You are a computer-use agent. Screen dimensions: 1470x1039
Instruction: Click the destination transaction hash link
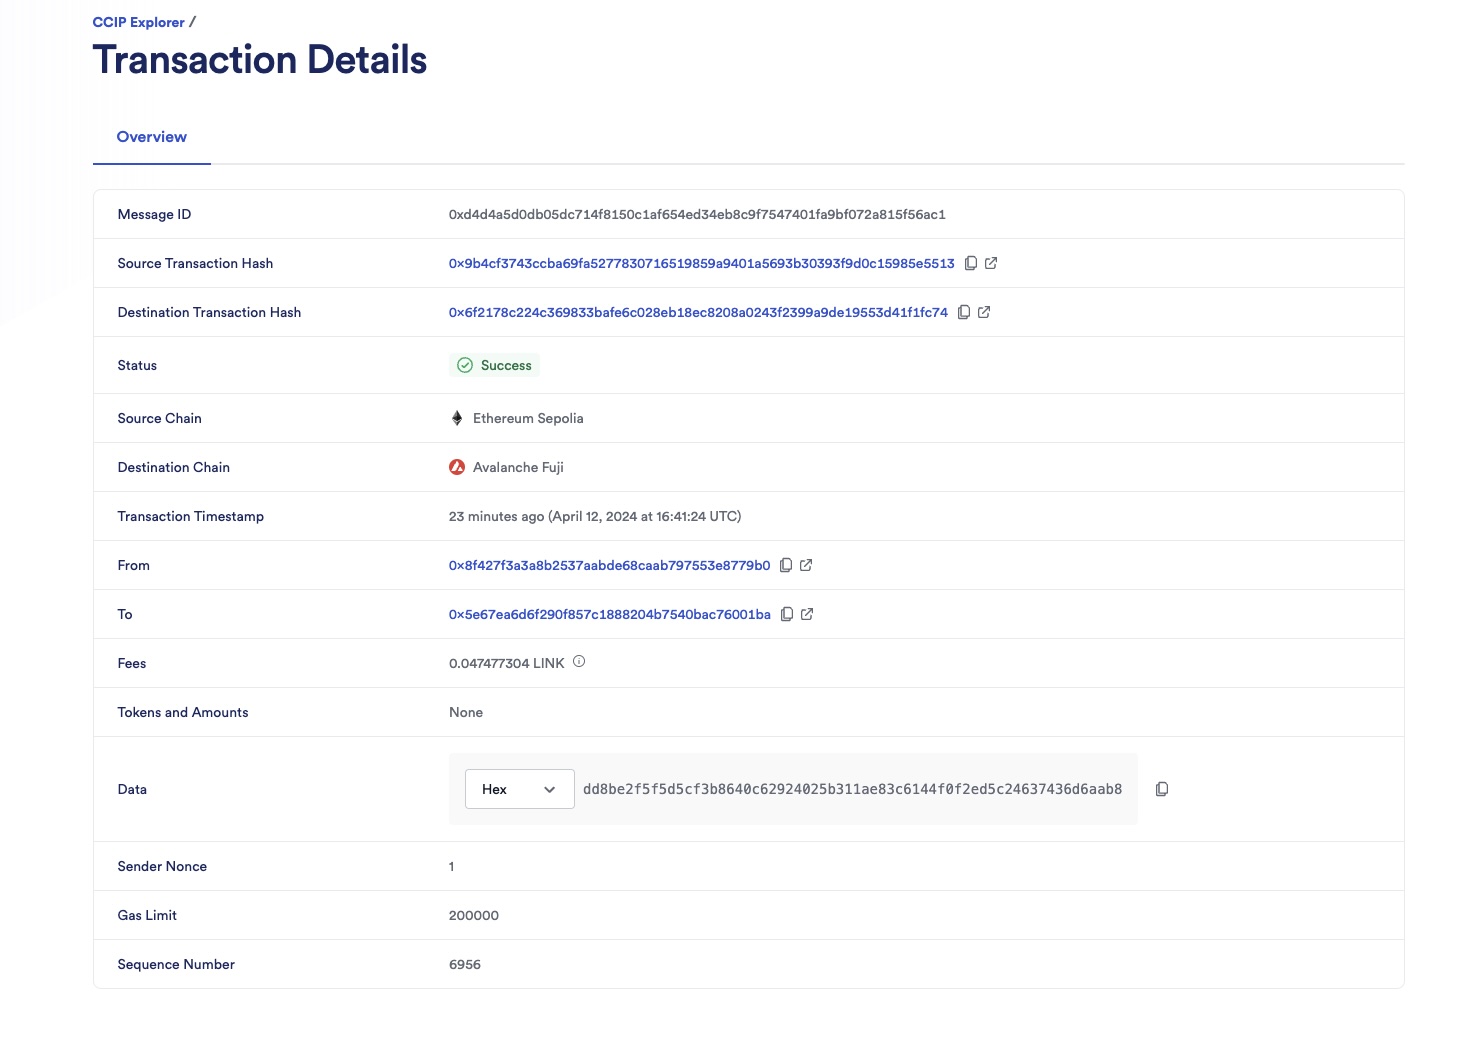pos(697,311)
